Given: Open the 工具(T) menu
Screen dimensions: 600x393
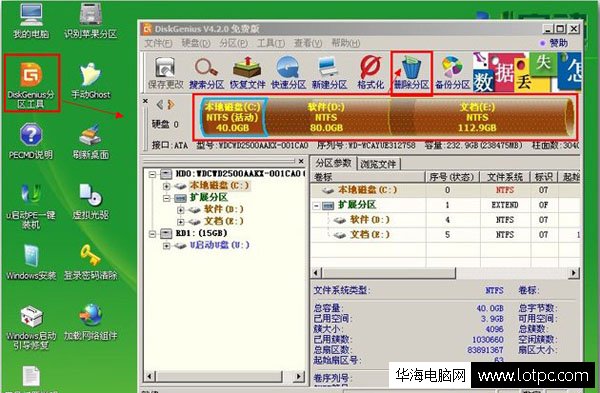Looking at the screenshot, I should [271, 43].
